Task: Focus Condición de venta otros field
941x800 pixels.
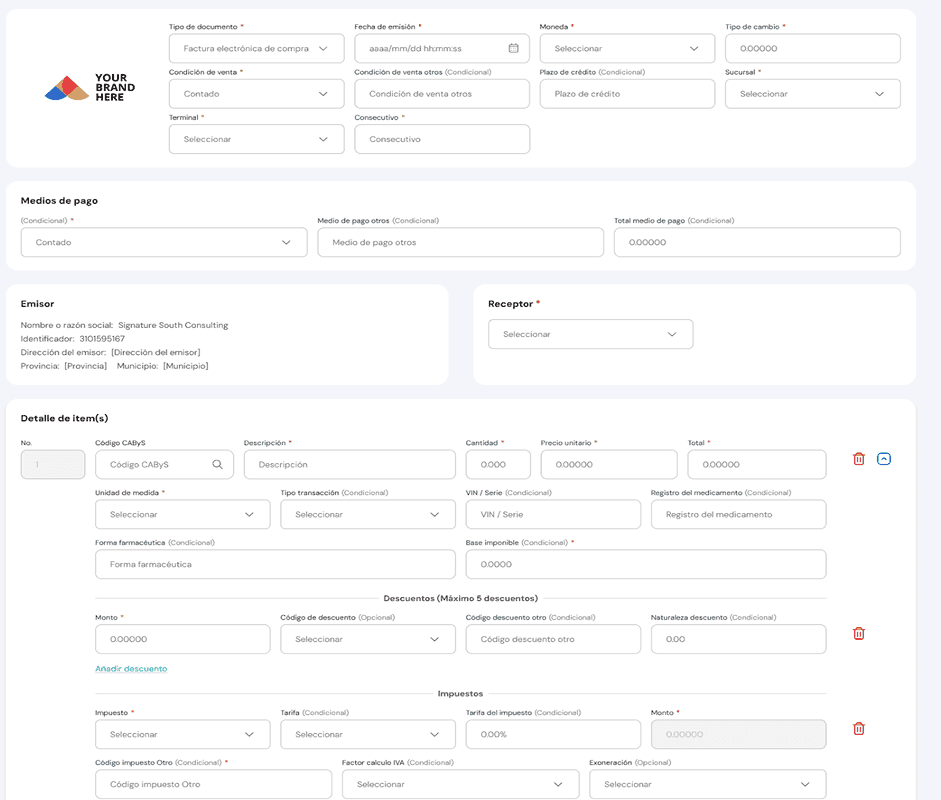Action: coord(442,94)
